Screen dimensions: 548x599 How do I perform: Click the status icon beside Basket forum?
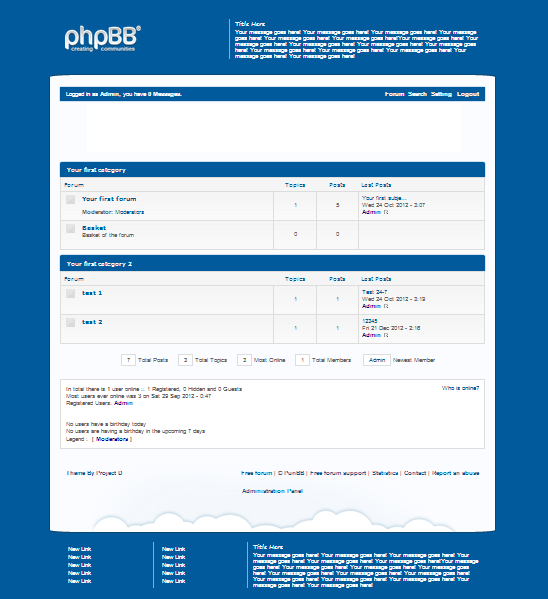[x=70, y=228]
